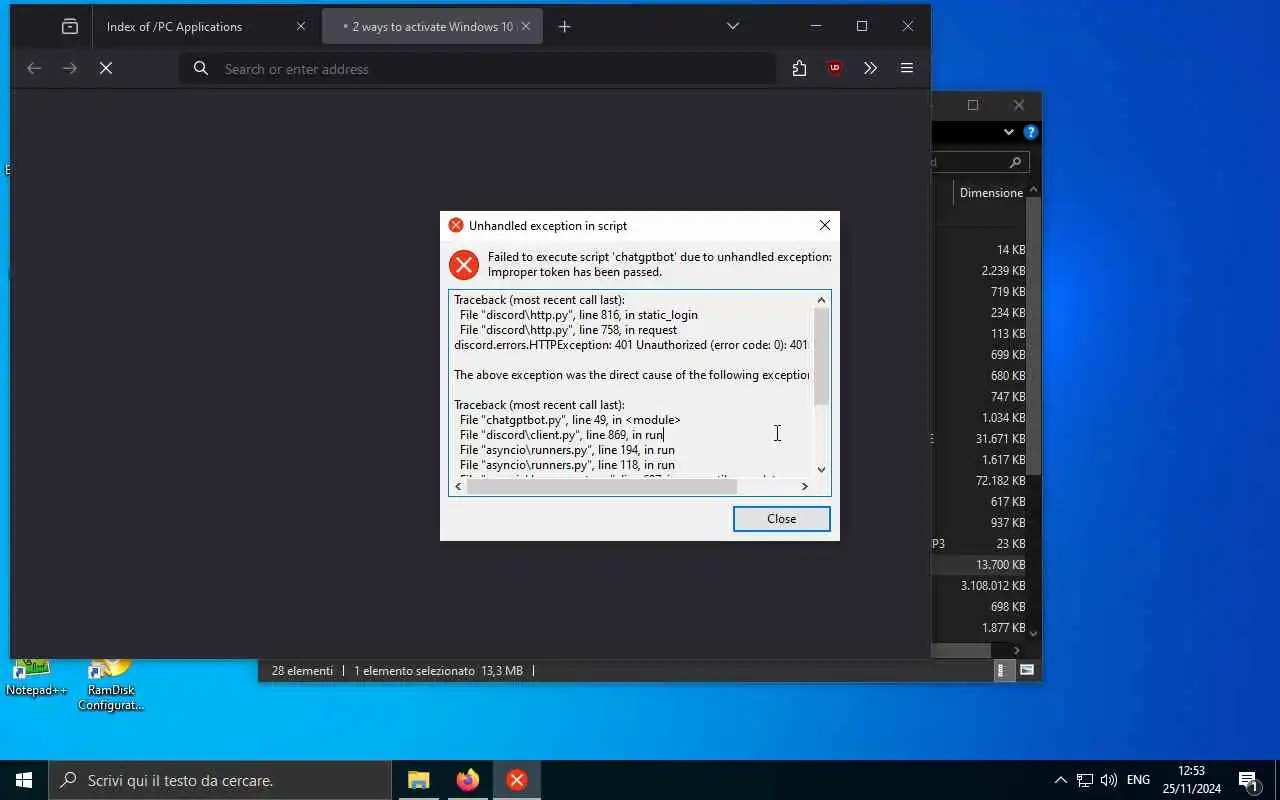Open the Windows Start menu
The image size is (1280, 800).
pyautogui.click(x=24, y=780)
